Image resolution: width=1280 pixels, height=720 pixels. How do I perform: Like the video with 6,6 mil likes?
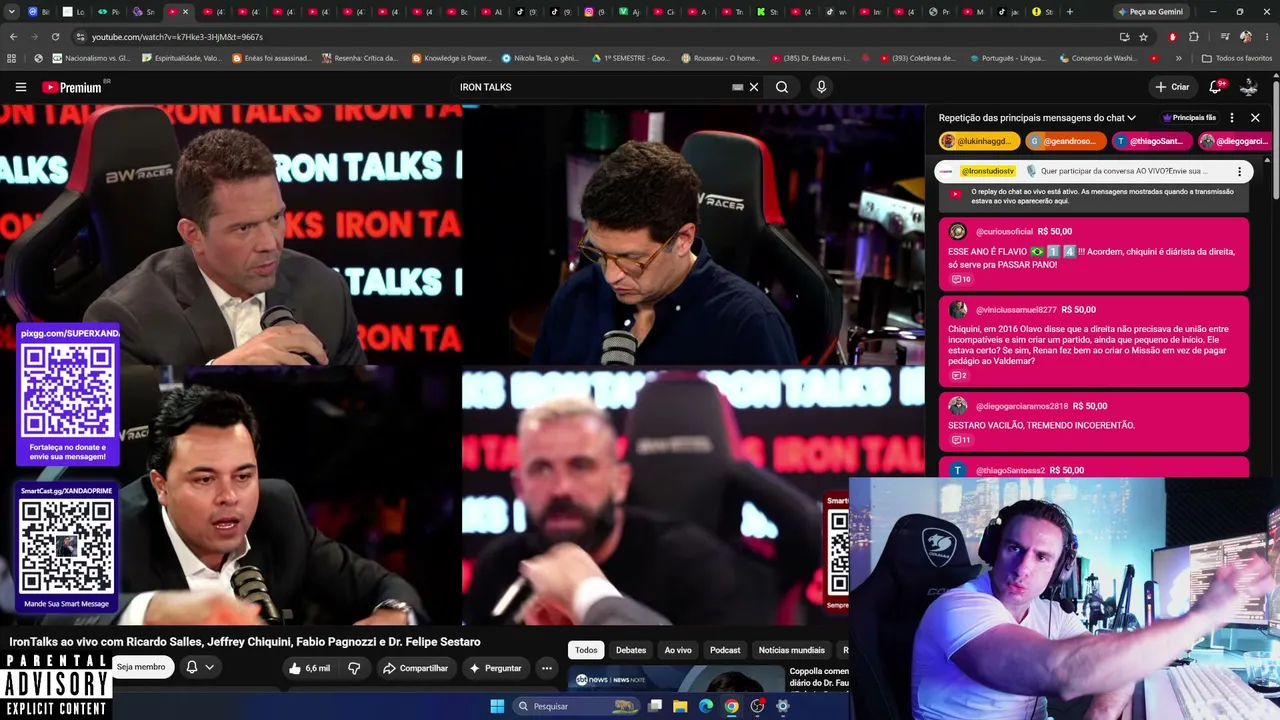click(309, 668)
